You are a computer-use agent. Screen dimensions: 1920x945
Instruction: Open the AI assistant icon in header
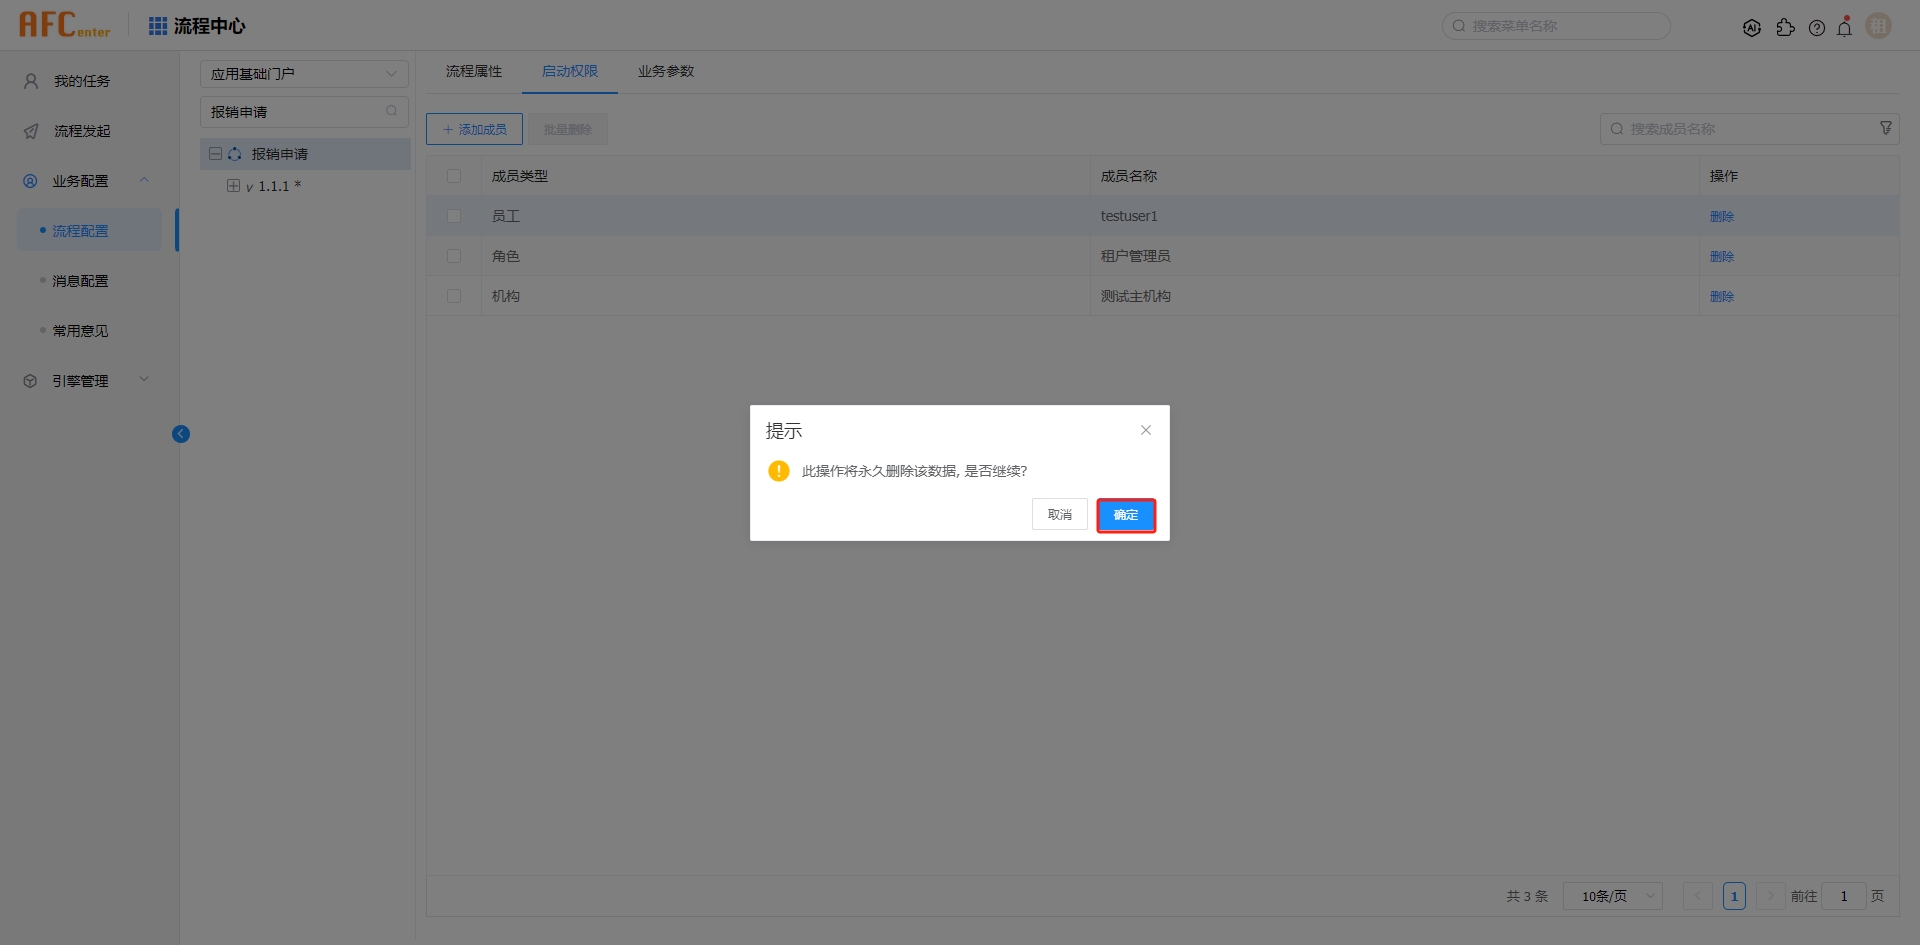click(x=1752, y=28)
